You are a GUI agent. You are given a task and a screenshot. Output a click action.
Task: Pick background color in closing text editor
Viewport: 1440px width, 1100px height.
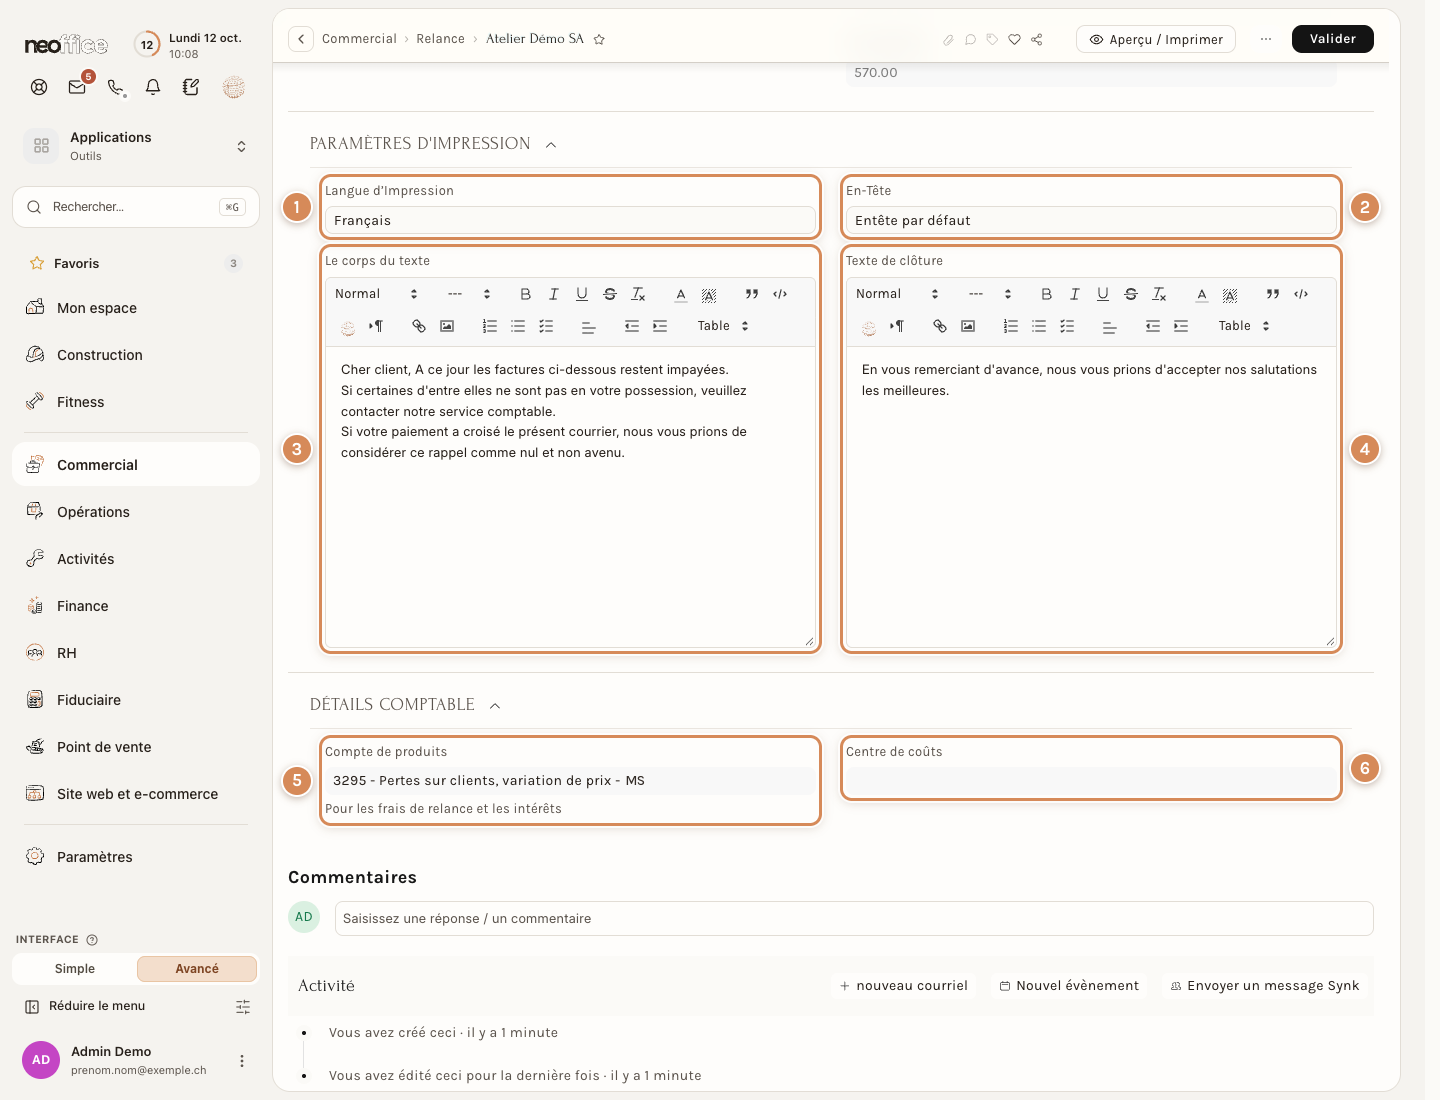[x=1230, y=294]
